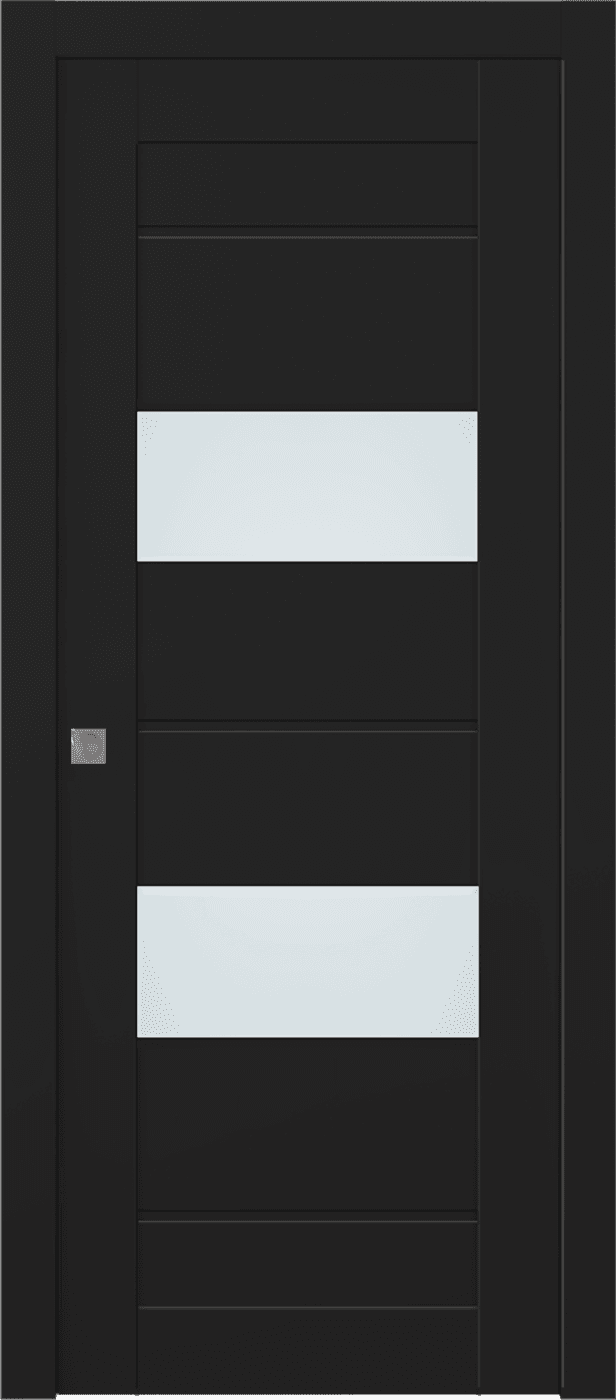Click the right outer door frame casing
This screenshot has width=616, height=1400.
point(590,700)
